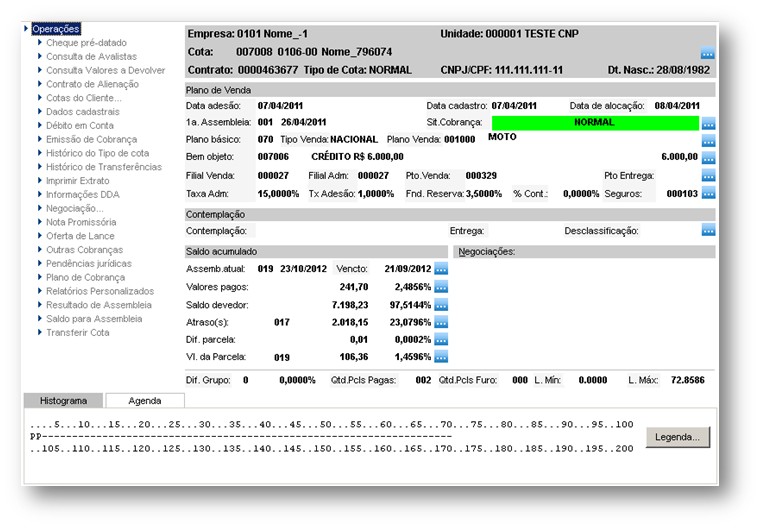Switch to the Agenda tab

[145, 400]
